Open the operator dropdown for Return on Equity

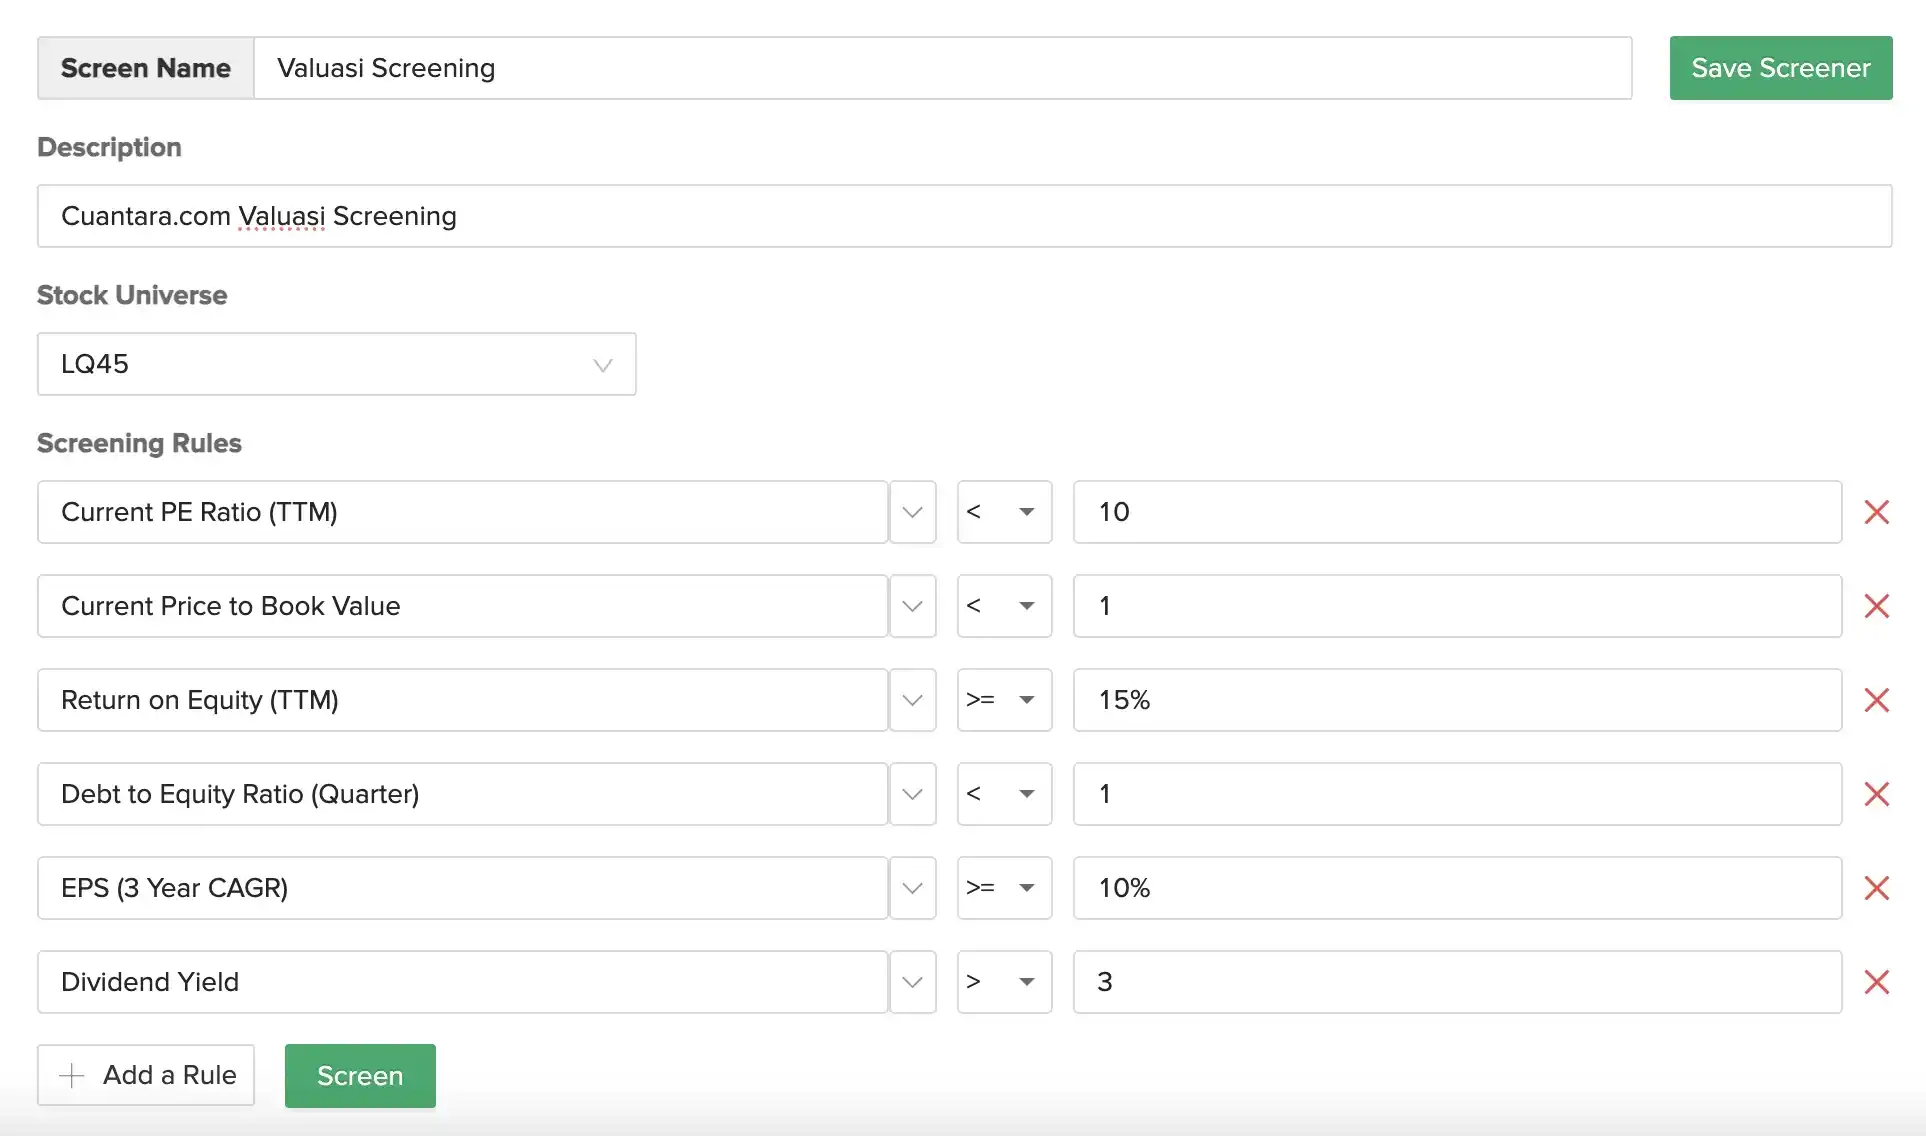coord(1004,700)
